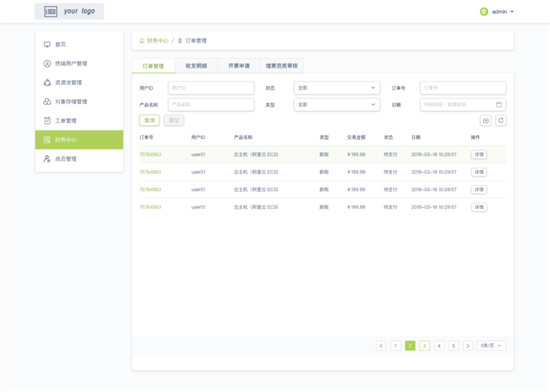Image resolution: width=550 pixels, height=392 pixels.
Task: Click the 交易金额 column header
Action: [356, 137]
